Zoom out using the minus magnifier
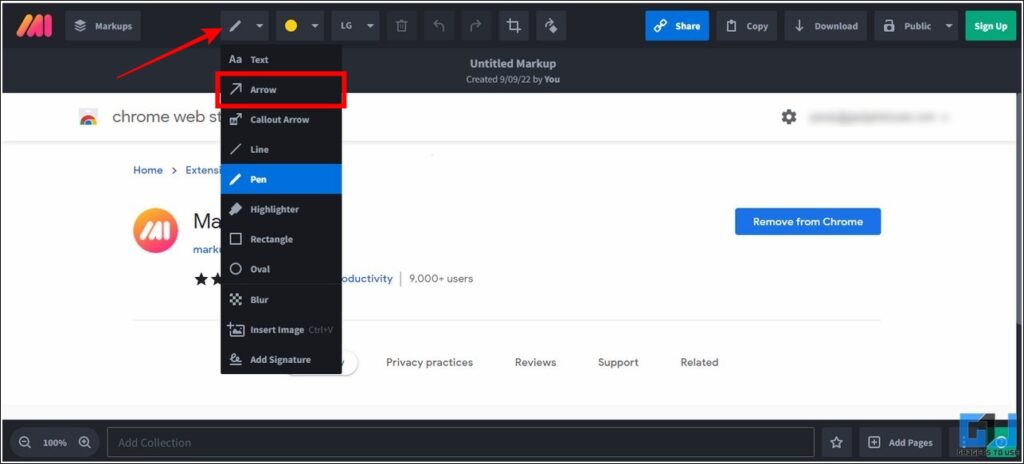 point(25,442)
